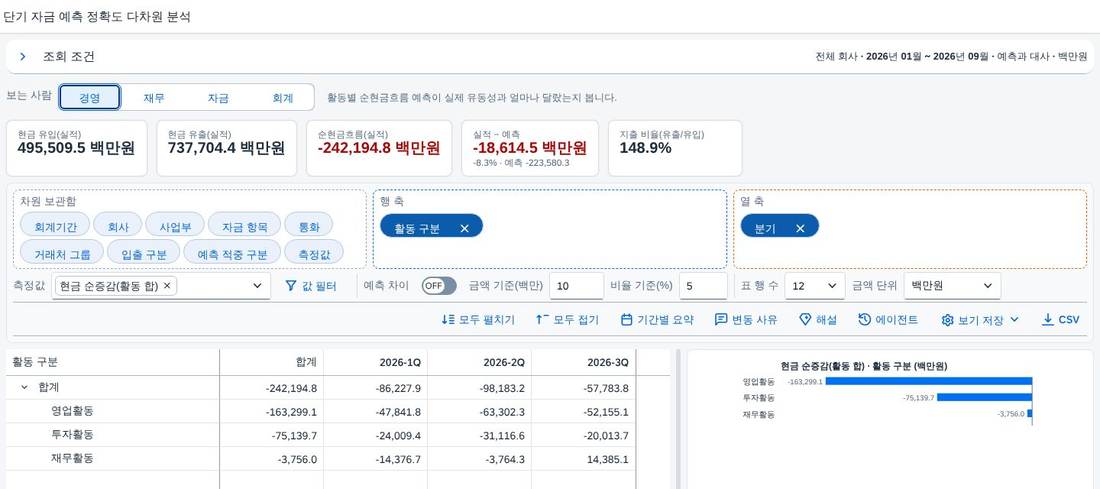1100x489 pixels.
Task: Open the 값 필터 funnel filter
Action: pos(311,286)
